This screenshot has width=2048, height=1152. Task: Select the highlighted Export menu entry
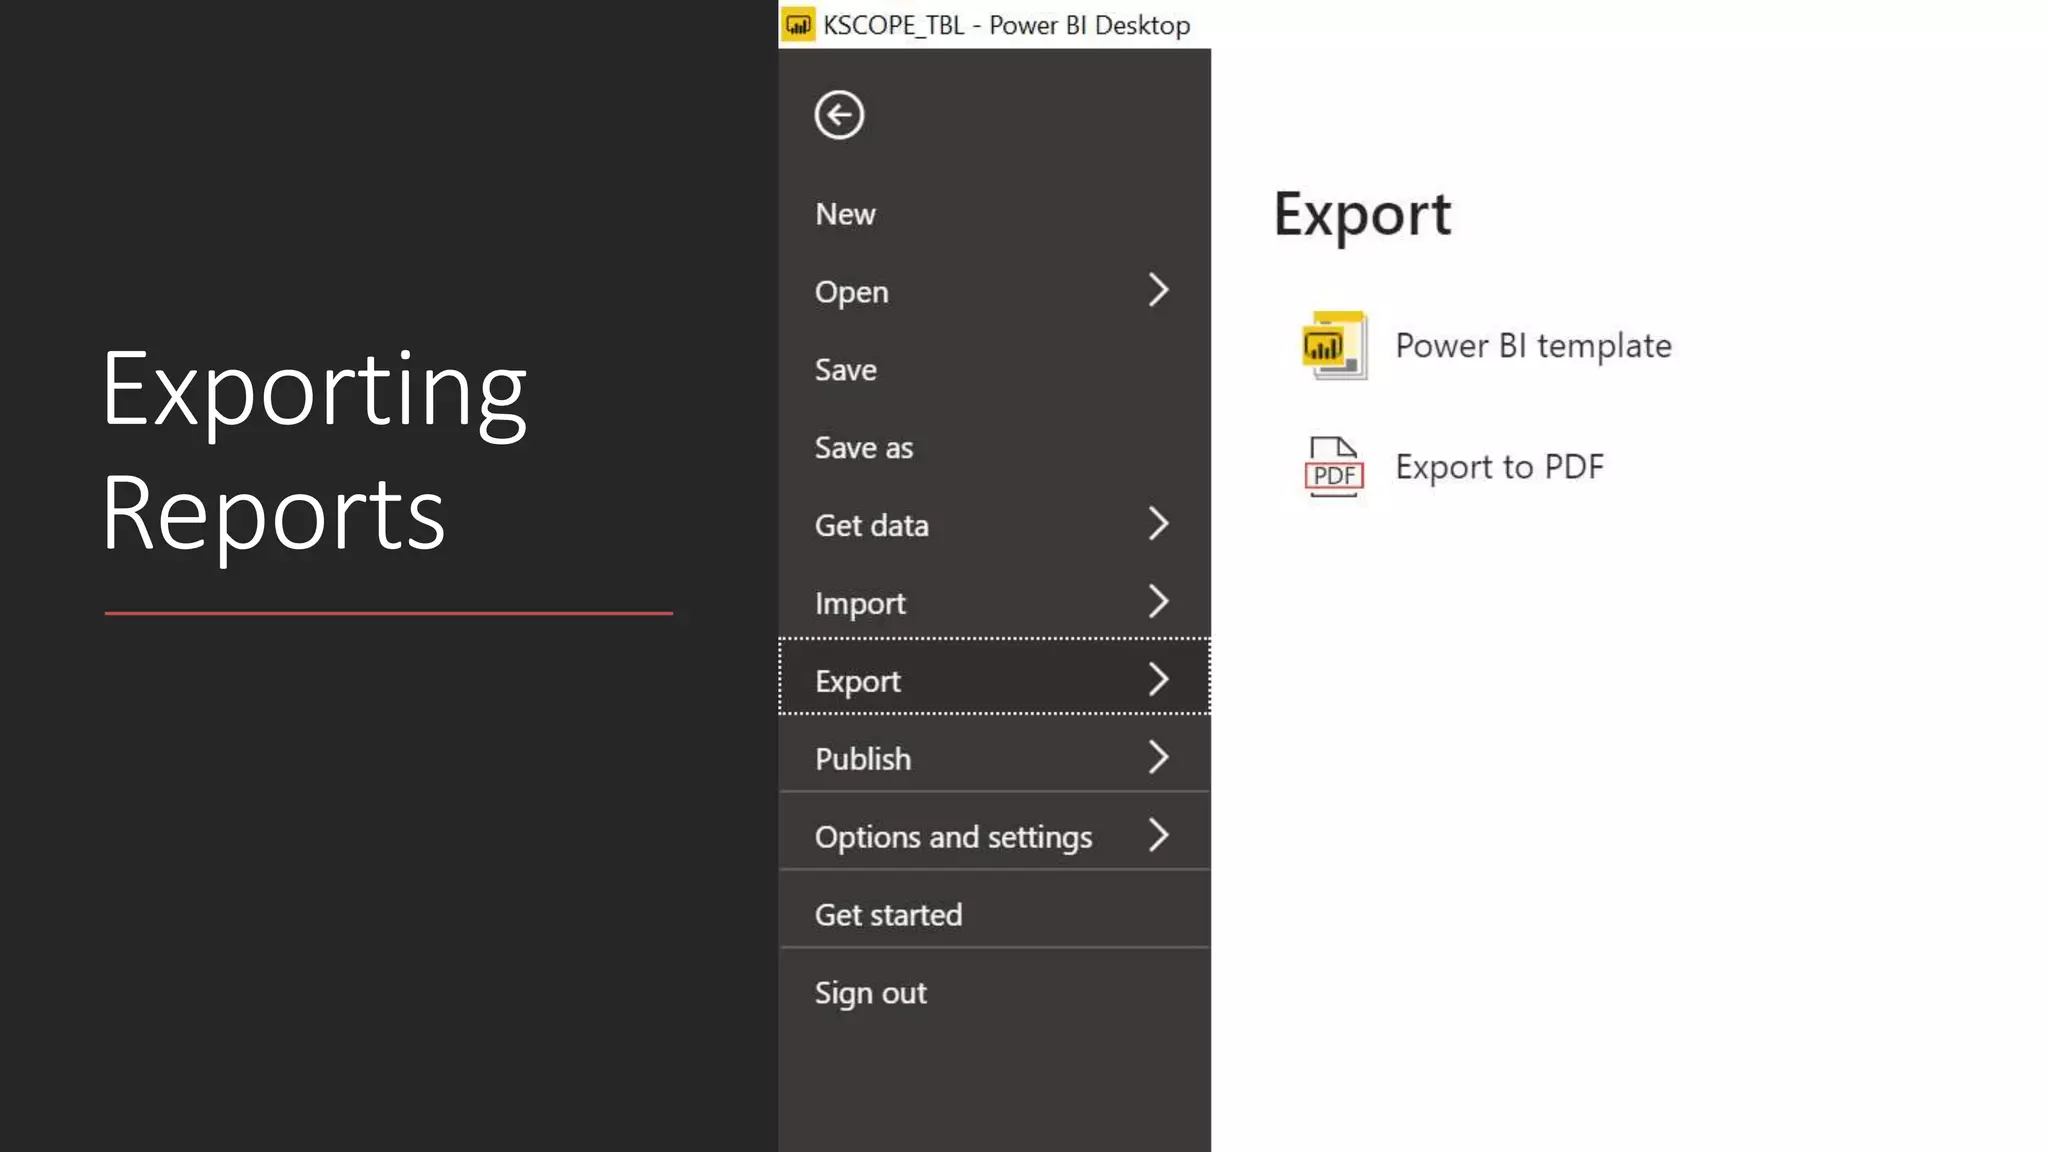[x=994, y=677]
